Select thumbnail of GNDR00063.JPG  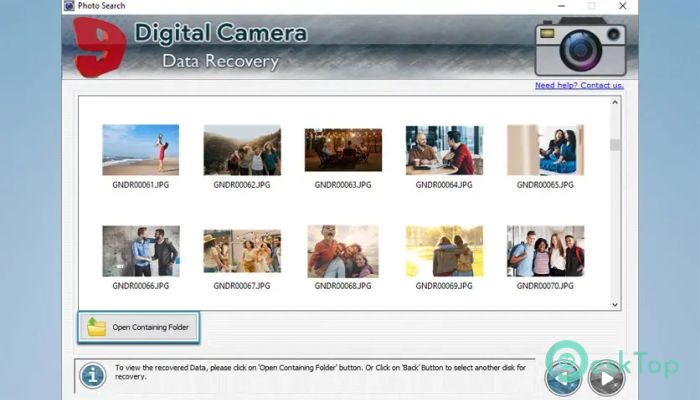tap(343, 150)
